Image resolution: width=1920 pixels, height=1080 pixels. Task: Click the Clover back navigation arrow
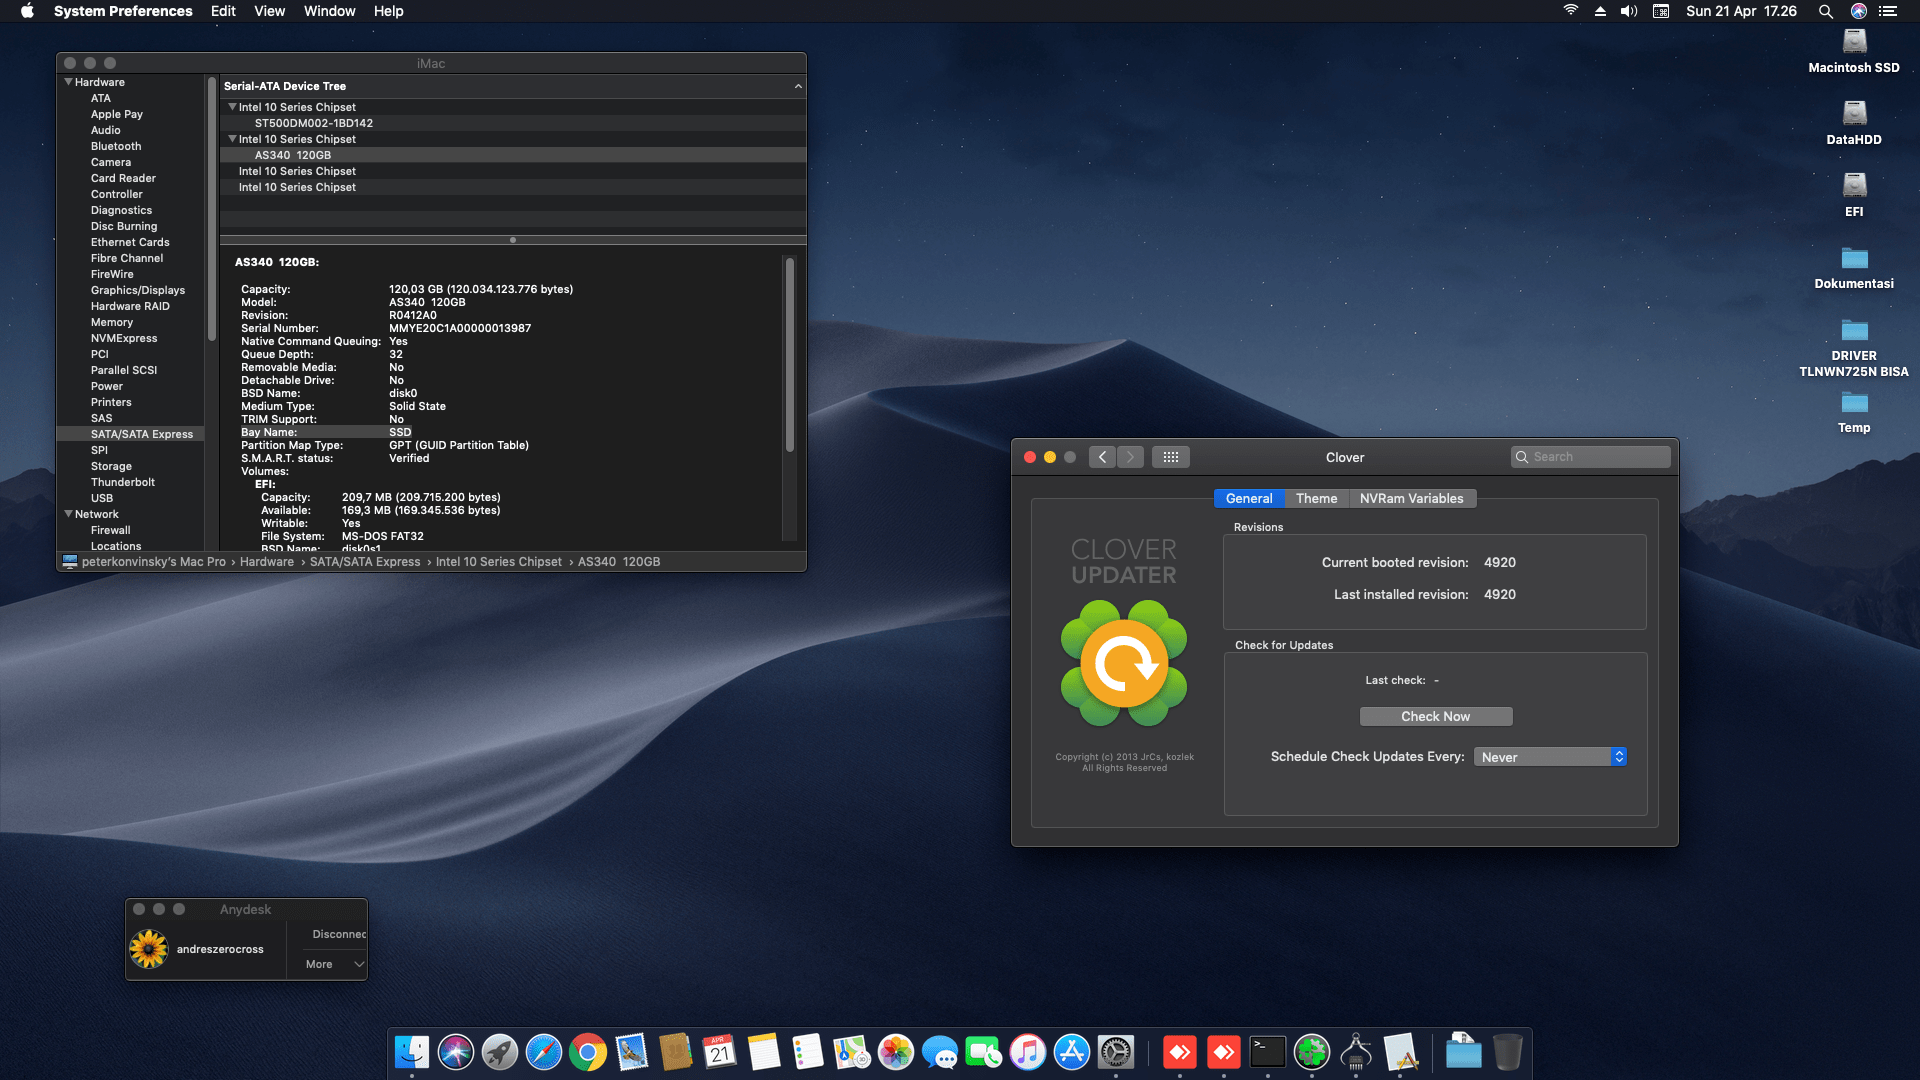tap(1102, 457)
